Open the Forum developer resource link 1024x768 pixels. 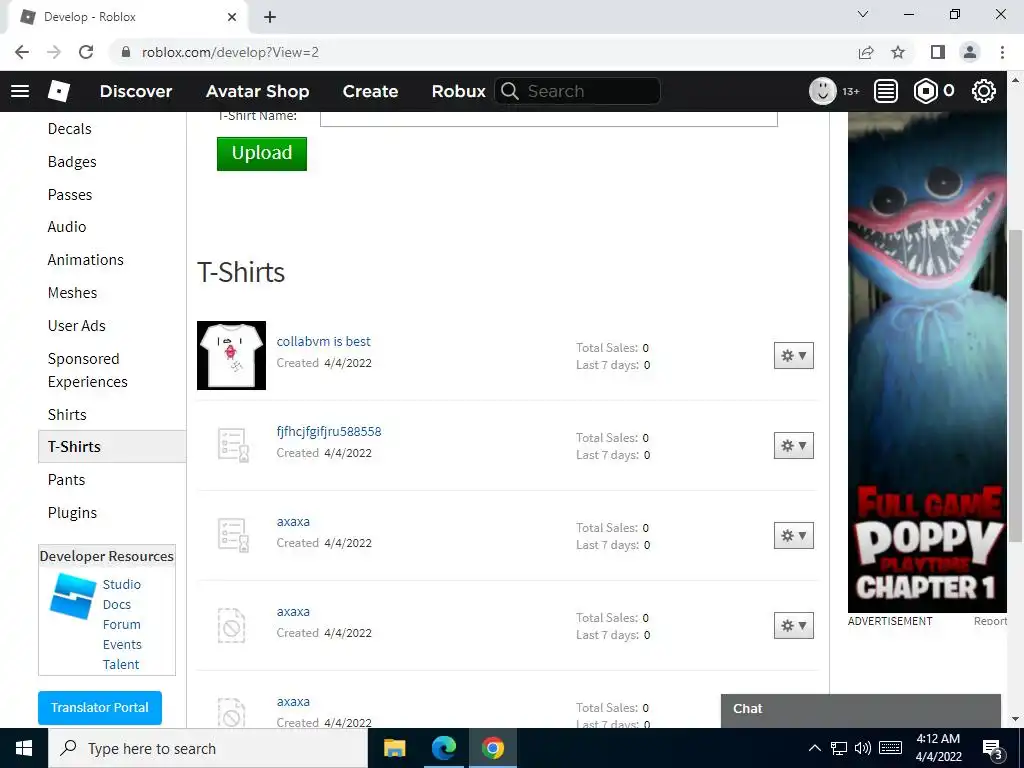click(121, 624)
